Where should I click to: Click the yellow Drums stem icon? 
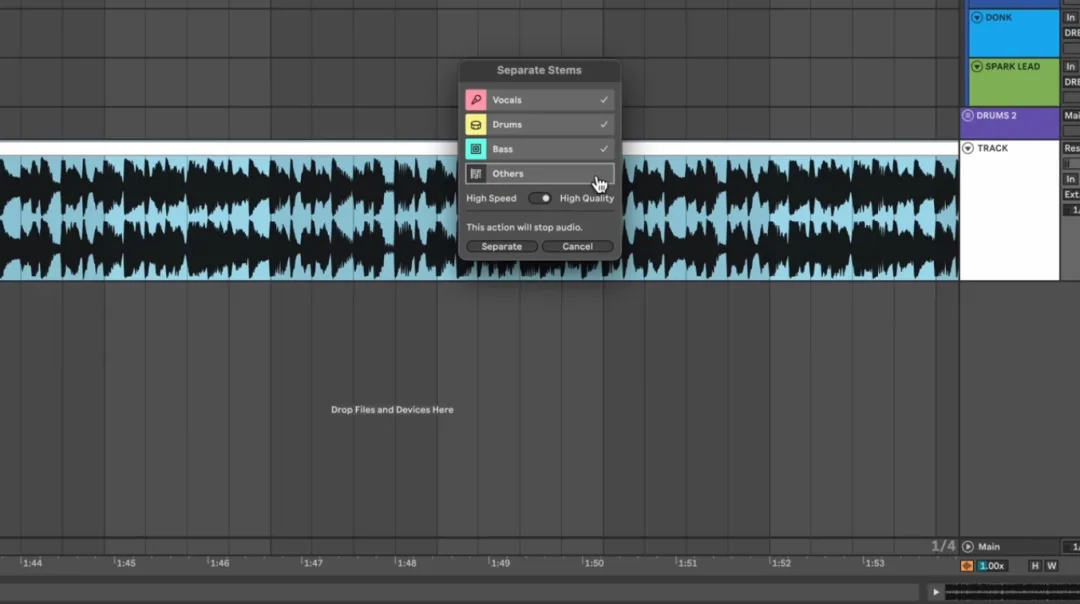476,125
